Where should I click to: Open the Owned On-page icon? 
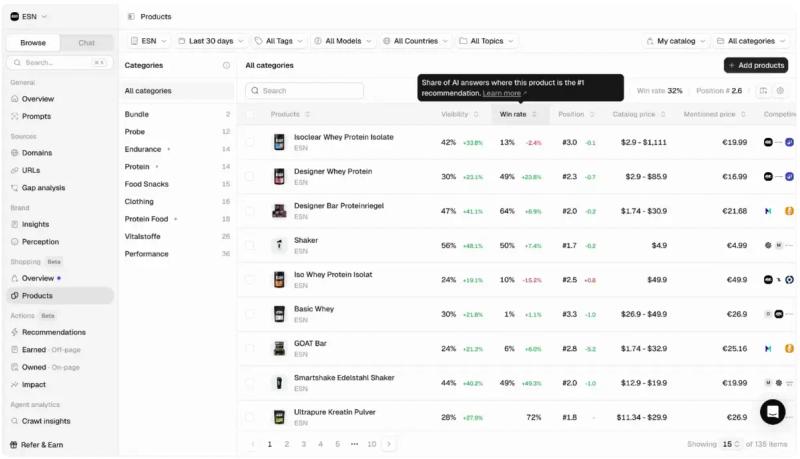click(x=14, y=367)
